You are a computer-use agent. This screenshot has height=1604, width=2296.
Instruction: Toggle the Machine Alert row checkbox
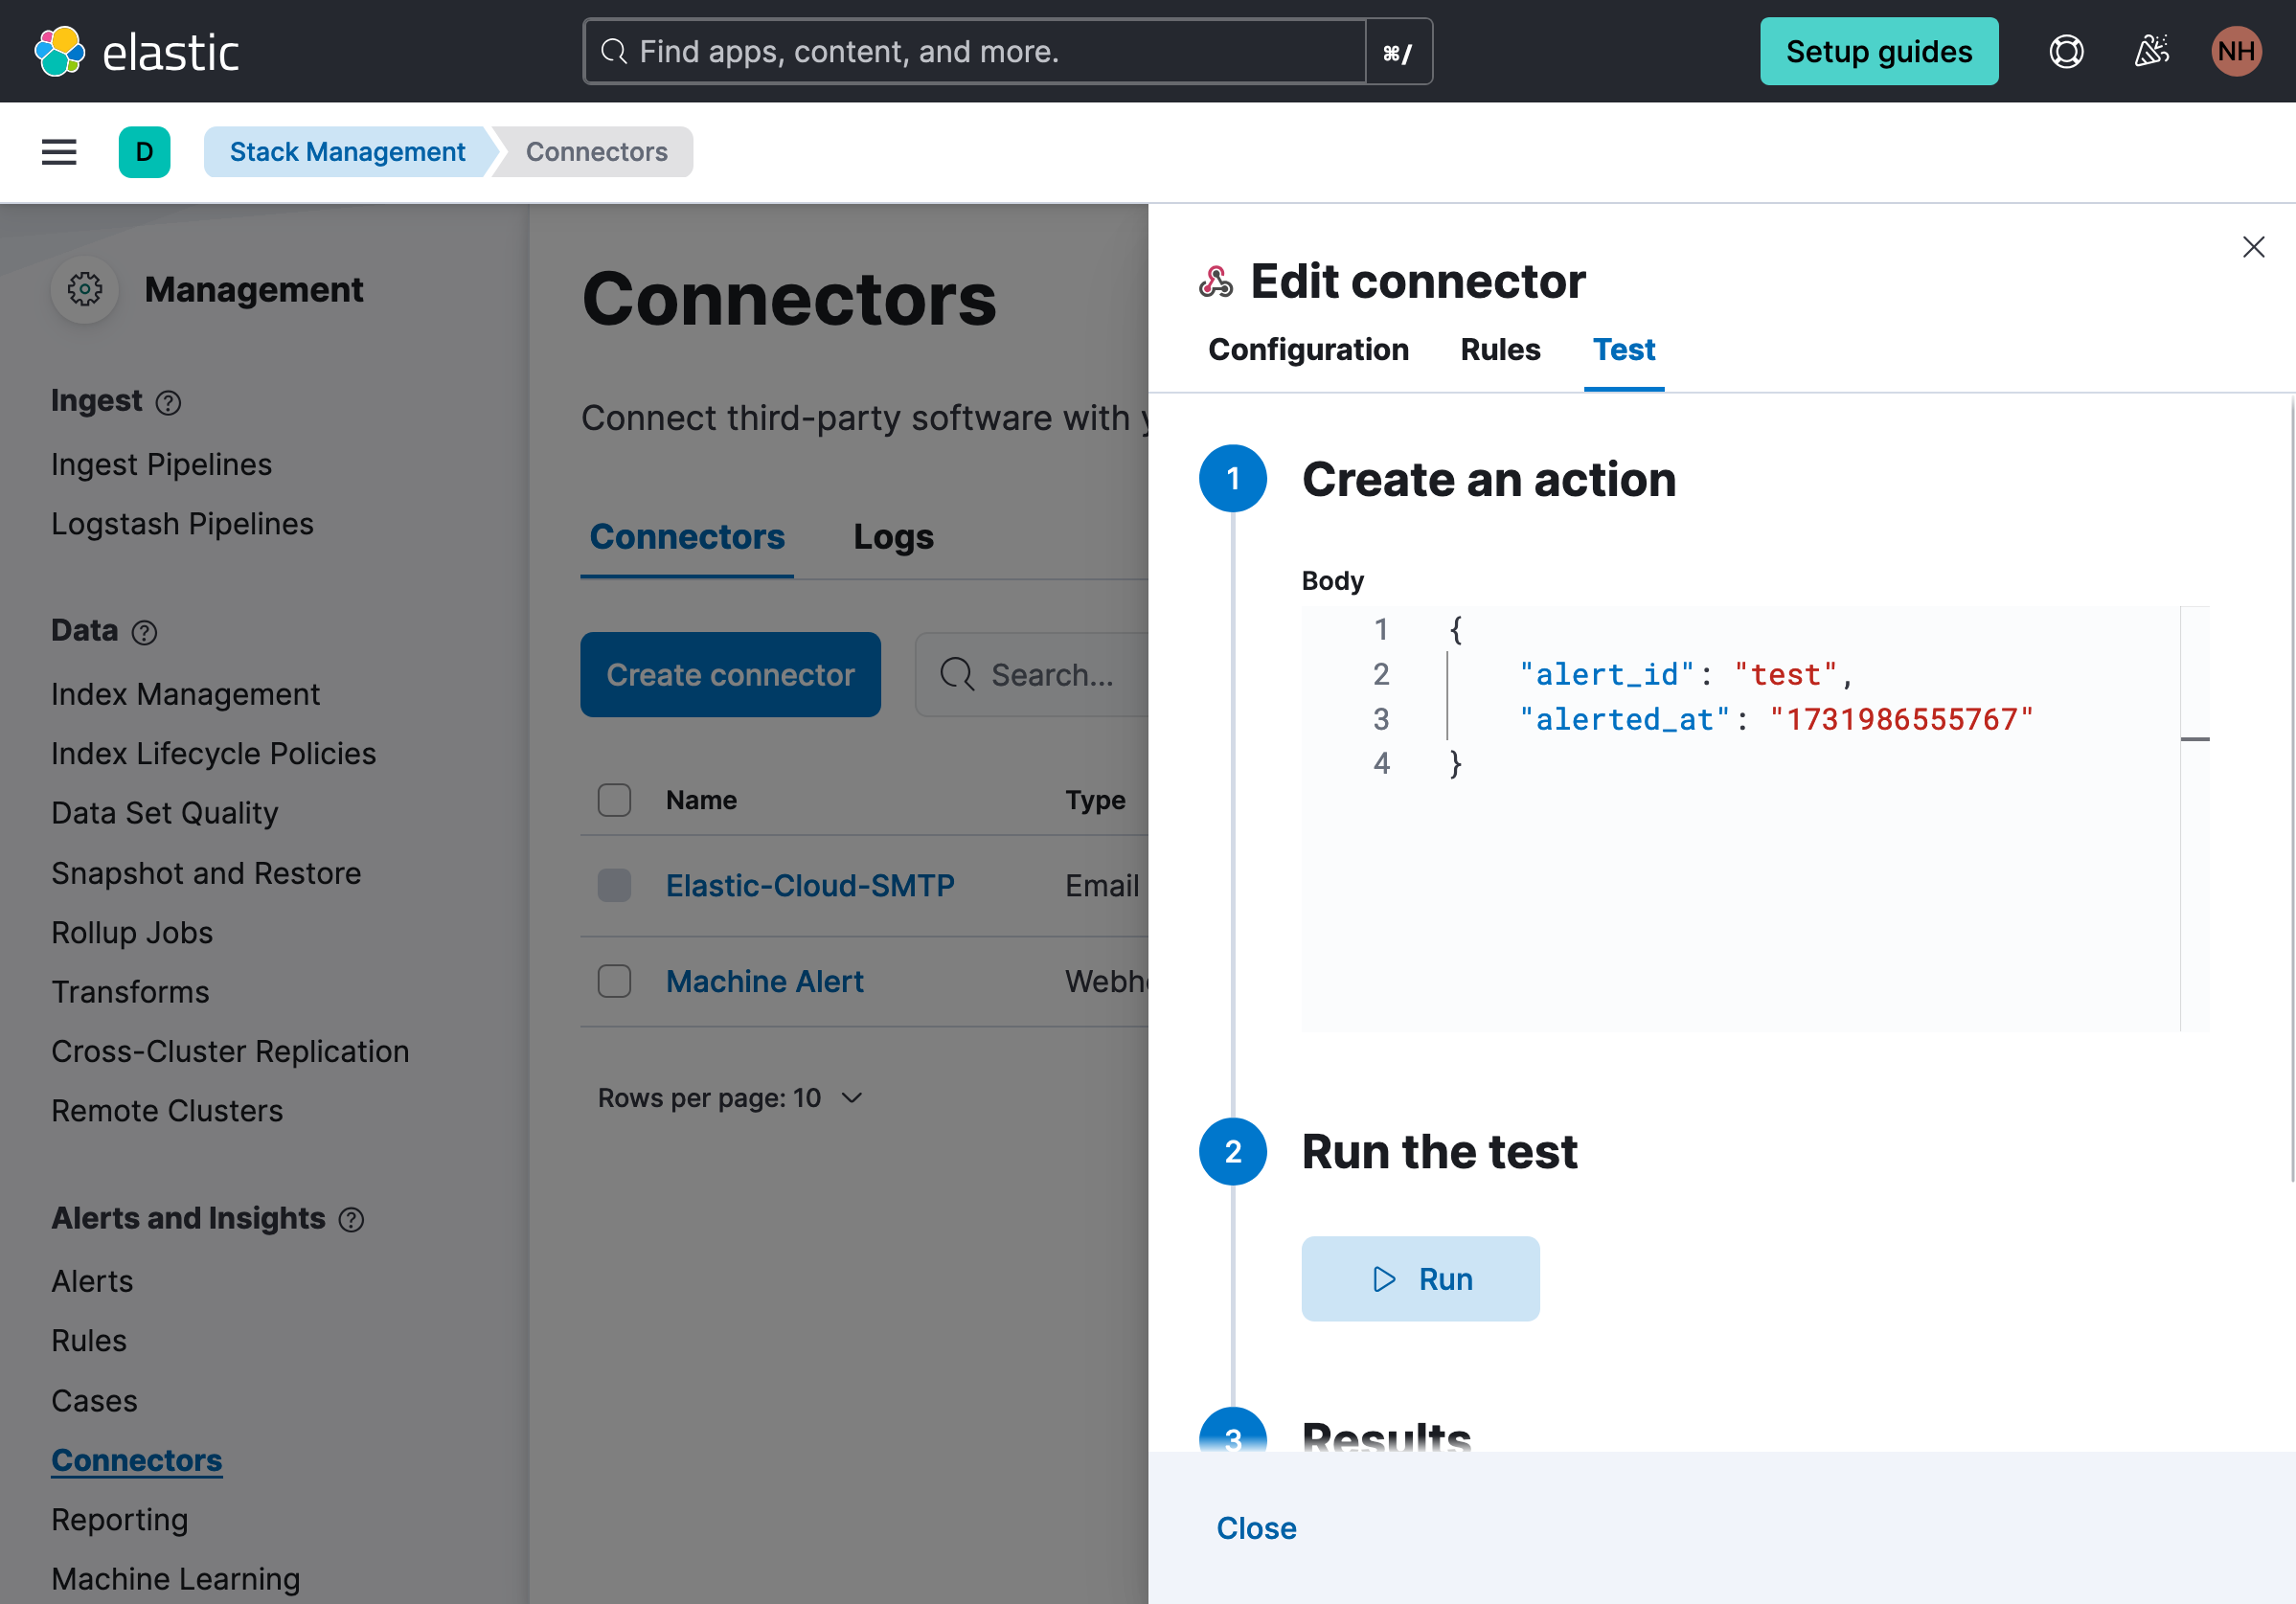pos(614,981)
